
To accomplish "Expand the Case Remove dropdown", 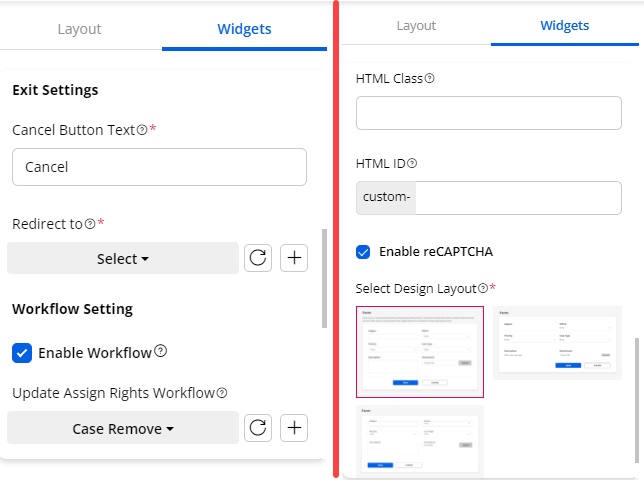I will (123, 428).
